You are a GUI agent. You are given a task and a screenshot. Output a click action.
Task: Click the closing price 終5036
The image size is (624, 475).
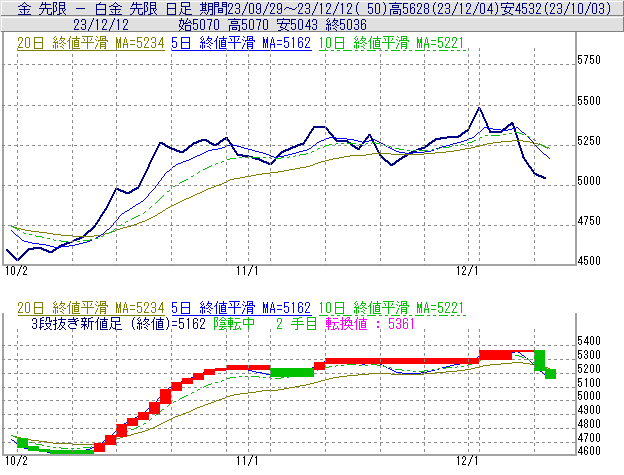[x=346, y=25]
